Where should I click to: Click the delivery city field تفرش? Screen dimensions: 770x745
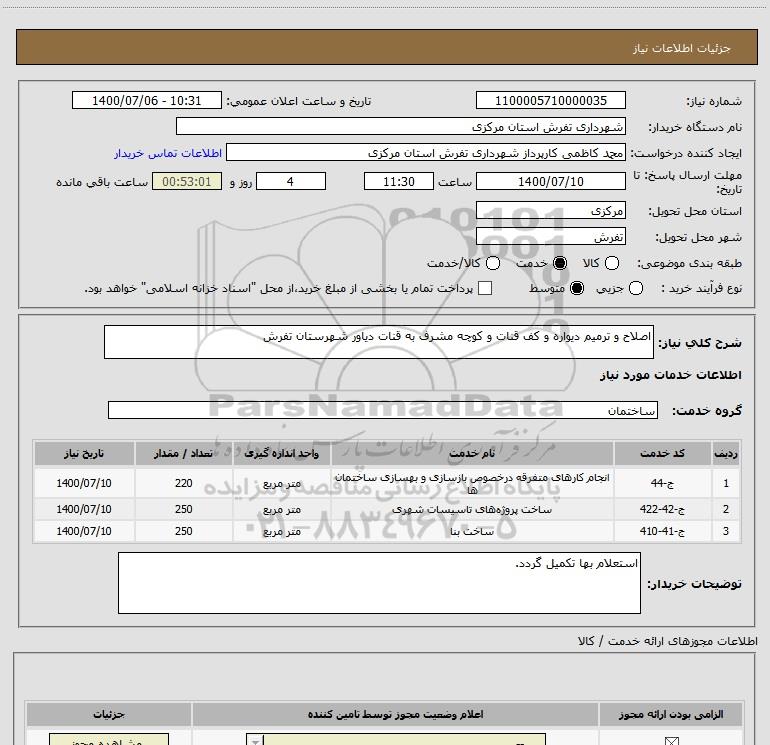[x=550, y=237]
